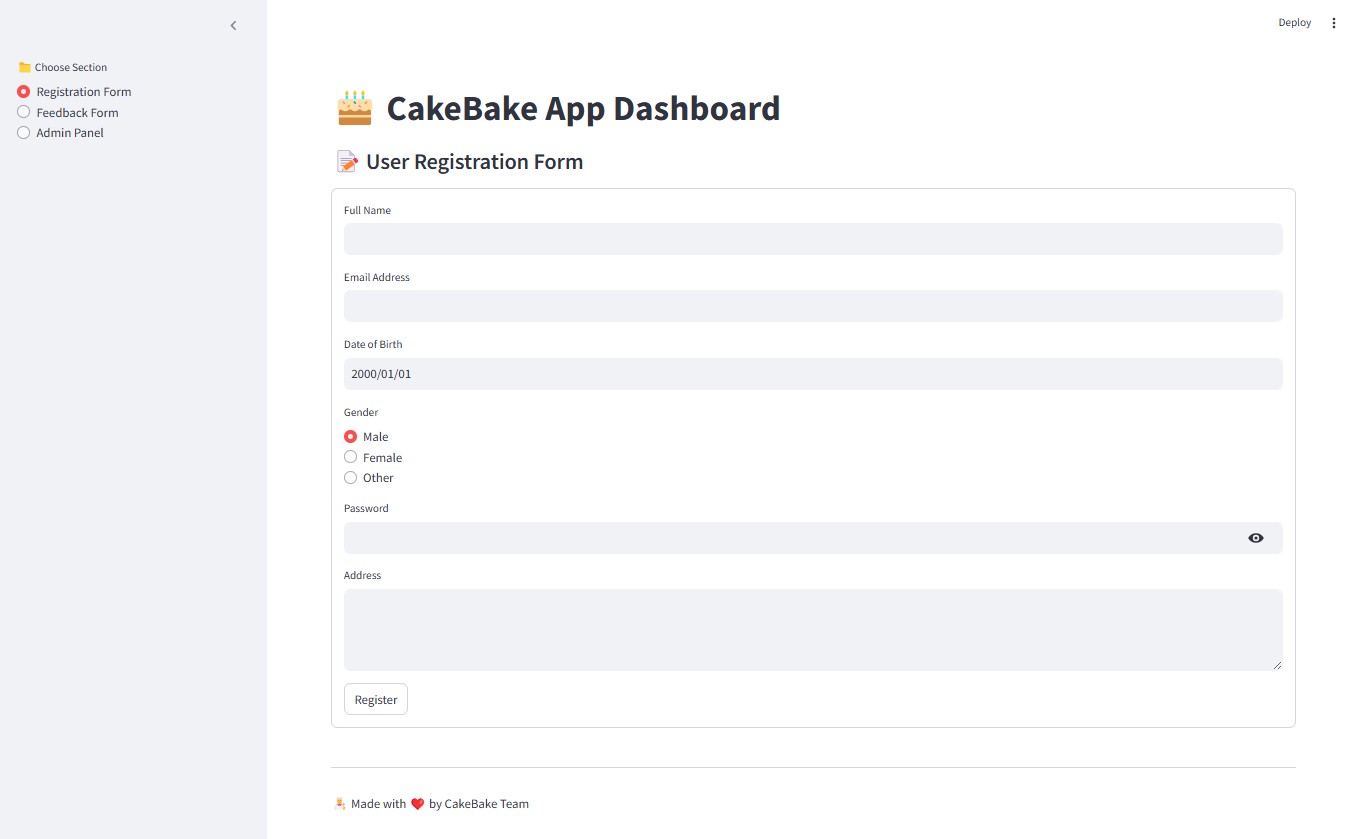The width and height of the screenshot is (1348, 839).
Task: Toggle password visibility with the eye icon
Action: click(1256, 538)
